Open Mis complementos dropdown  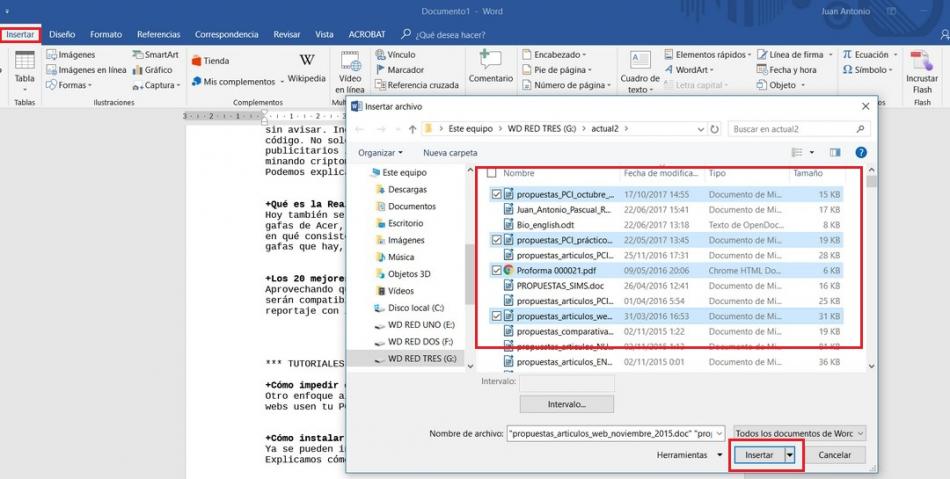coord(238,81)
